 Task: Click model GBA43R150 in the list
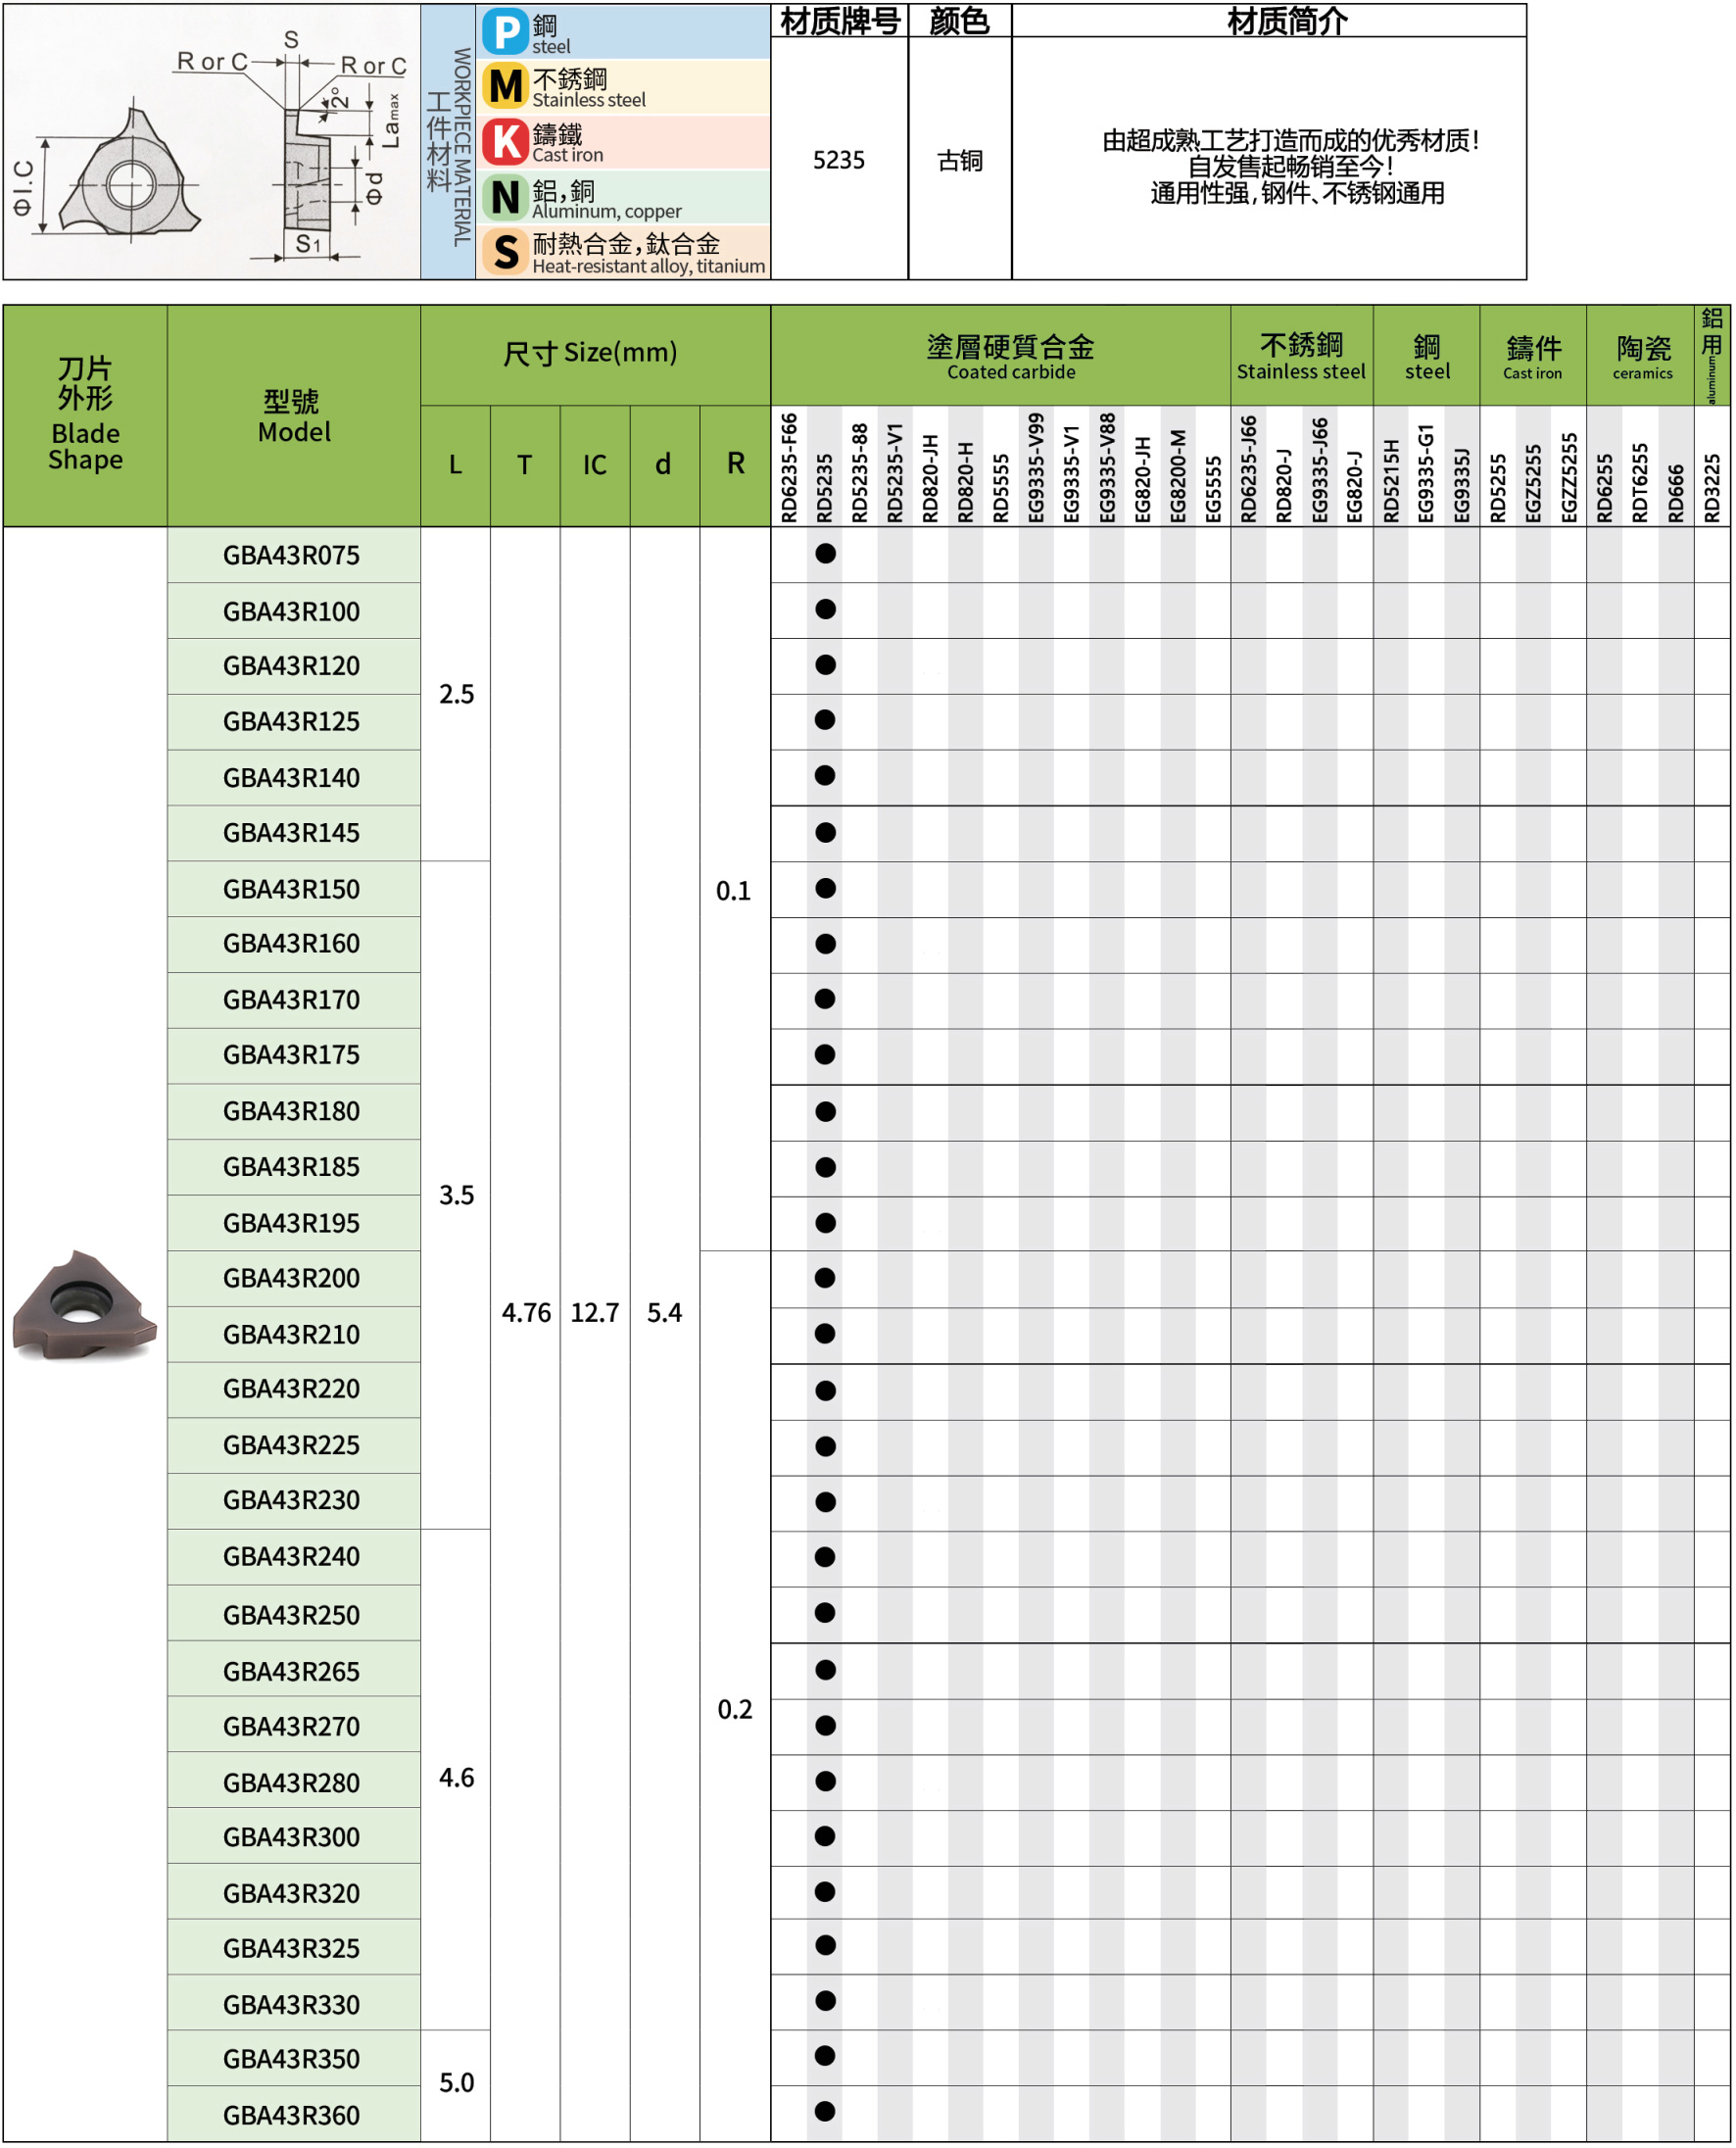coord(292,889)
